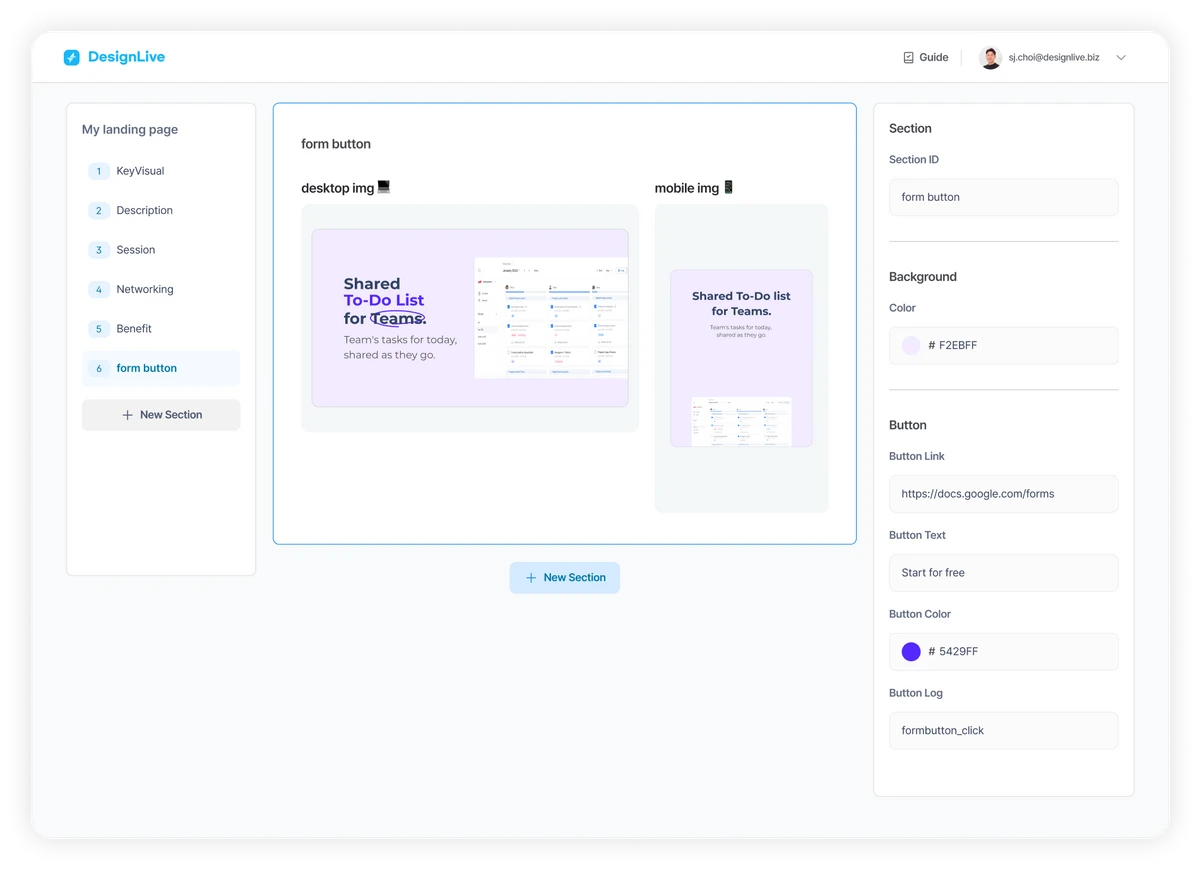
Task: Select number 3 badge for Session
Action: pos(98,250)
